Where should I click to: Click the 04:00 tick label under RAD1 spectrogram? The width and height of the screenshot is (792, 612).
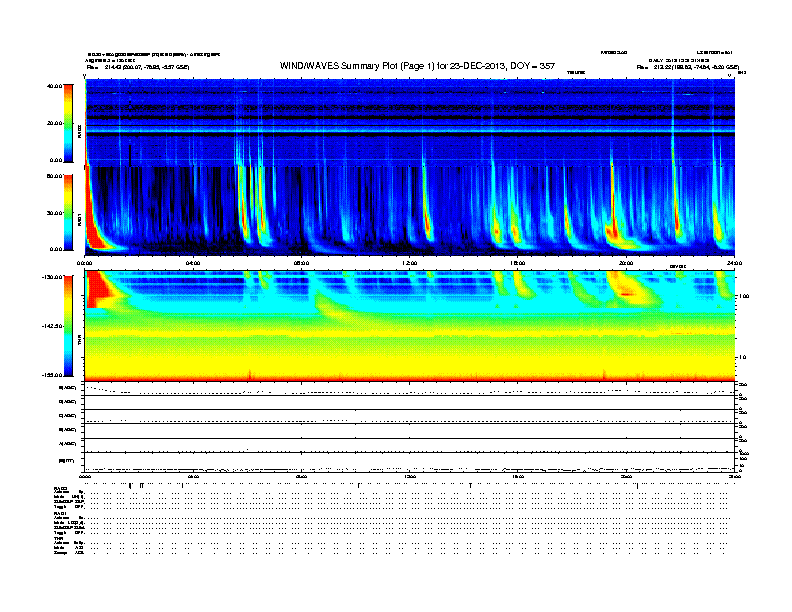point(193,263)
